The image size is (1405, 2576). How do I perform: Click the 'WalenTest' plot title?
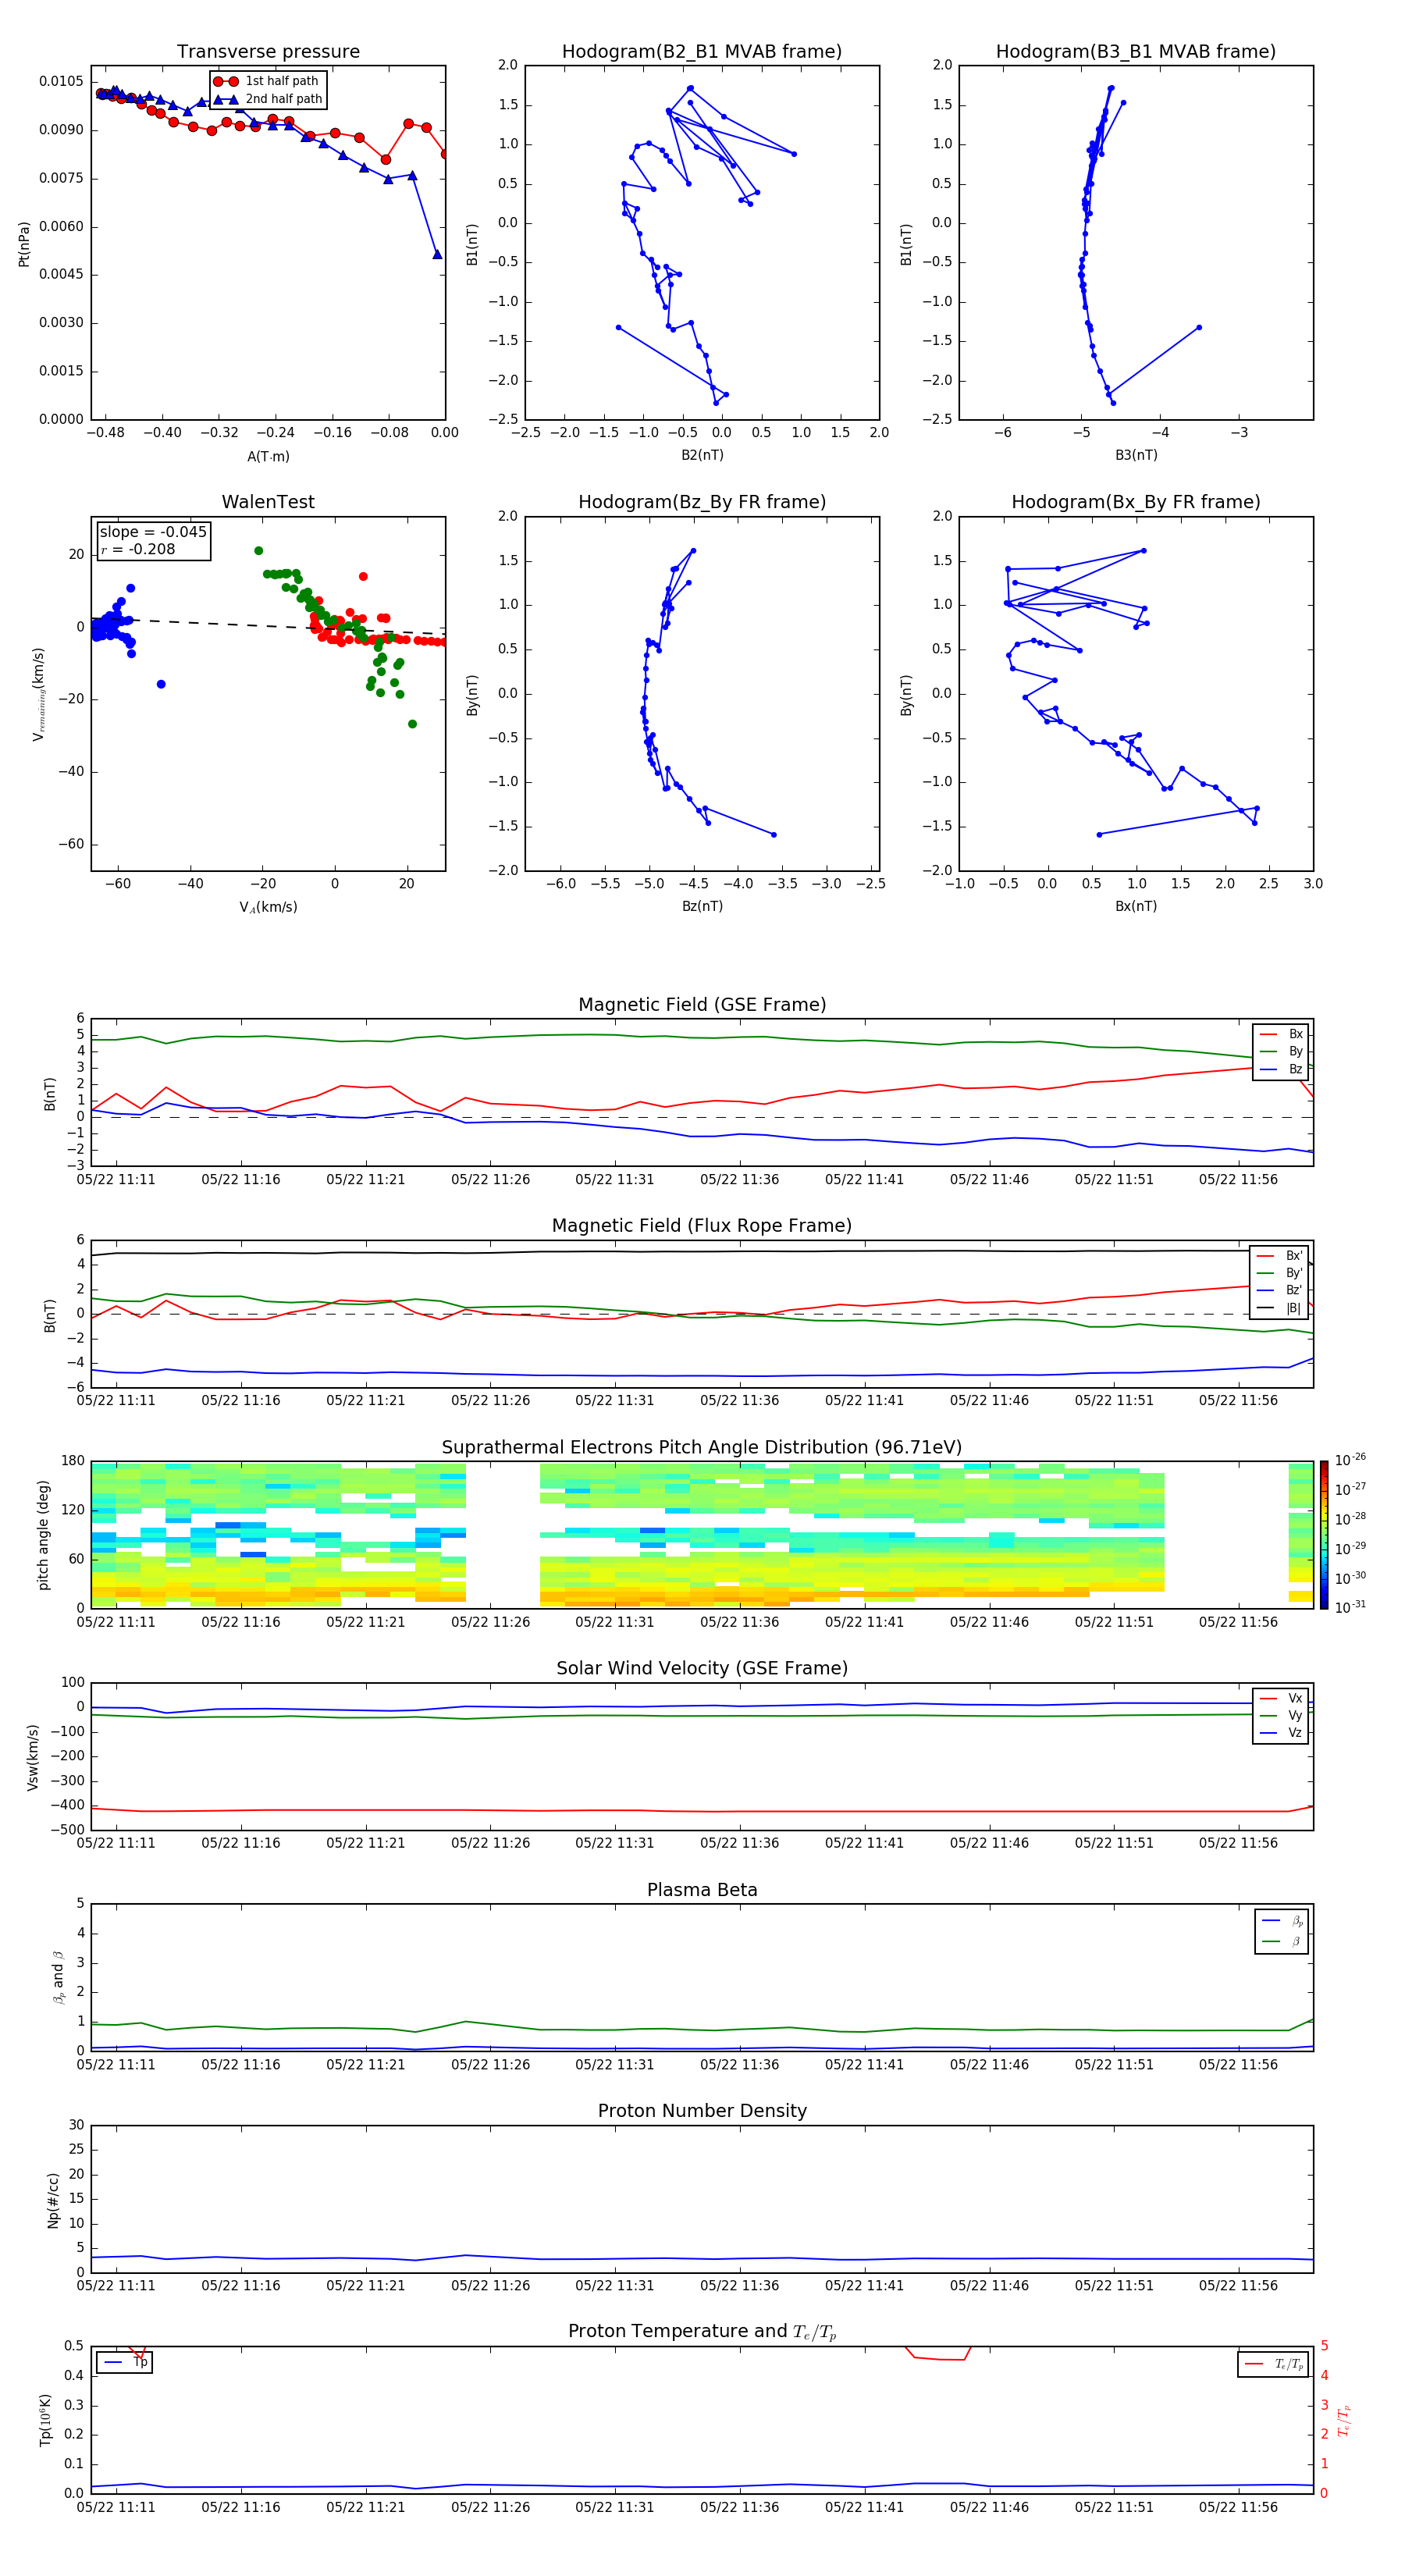click(268, 502)
